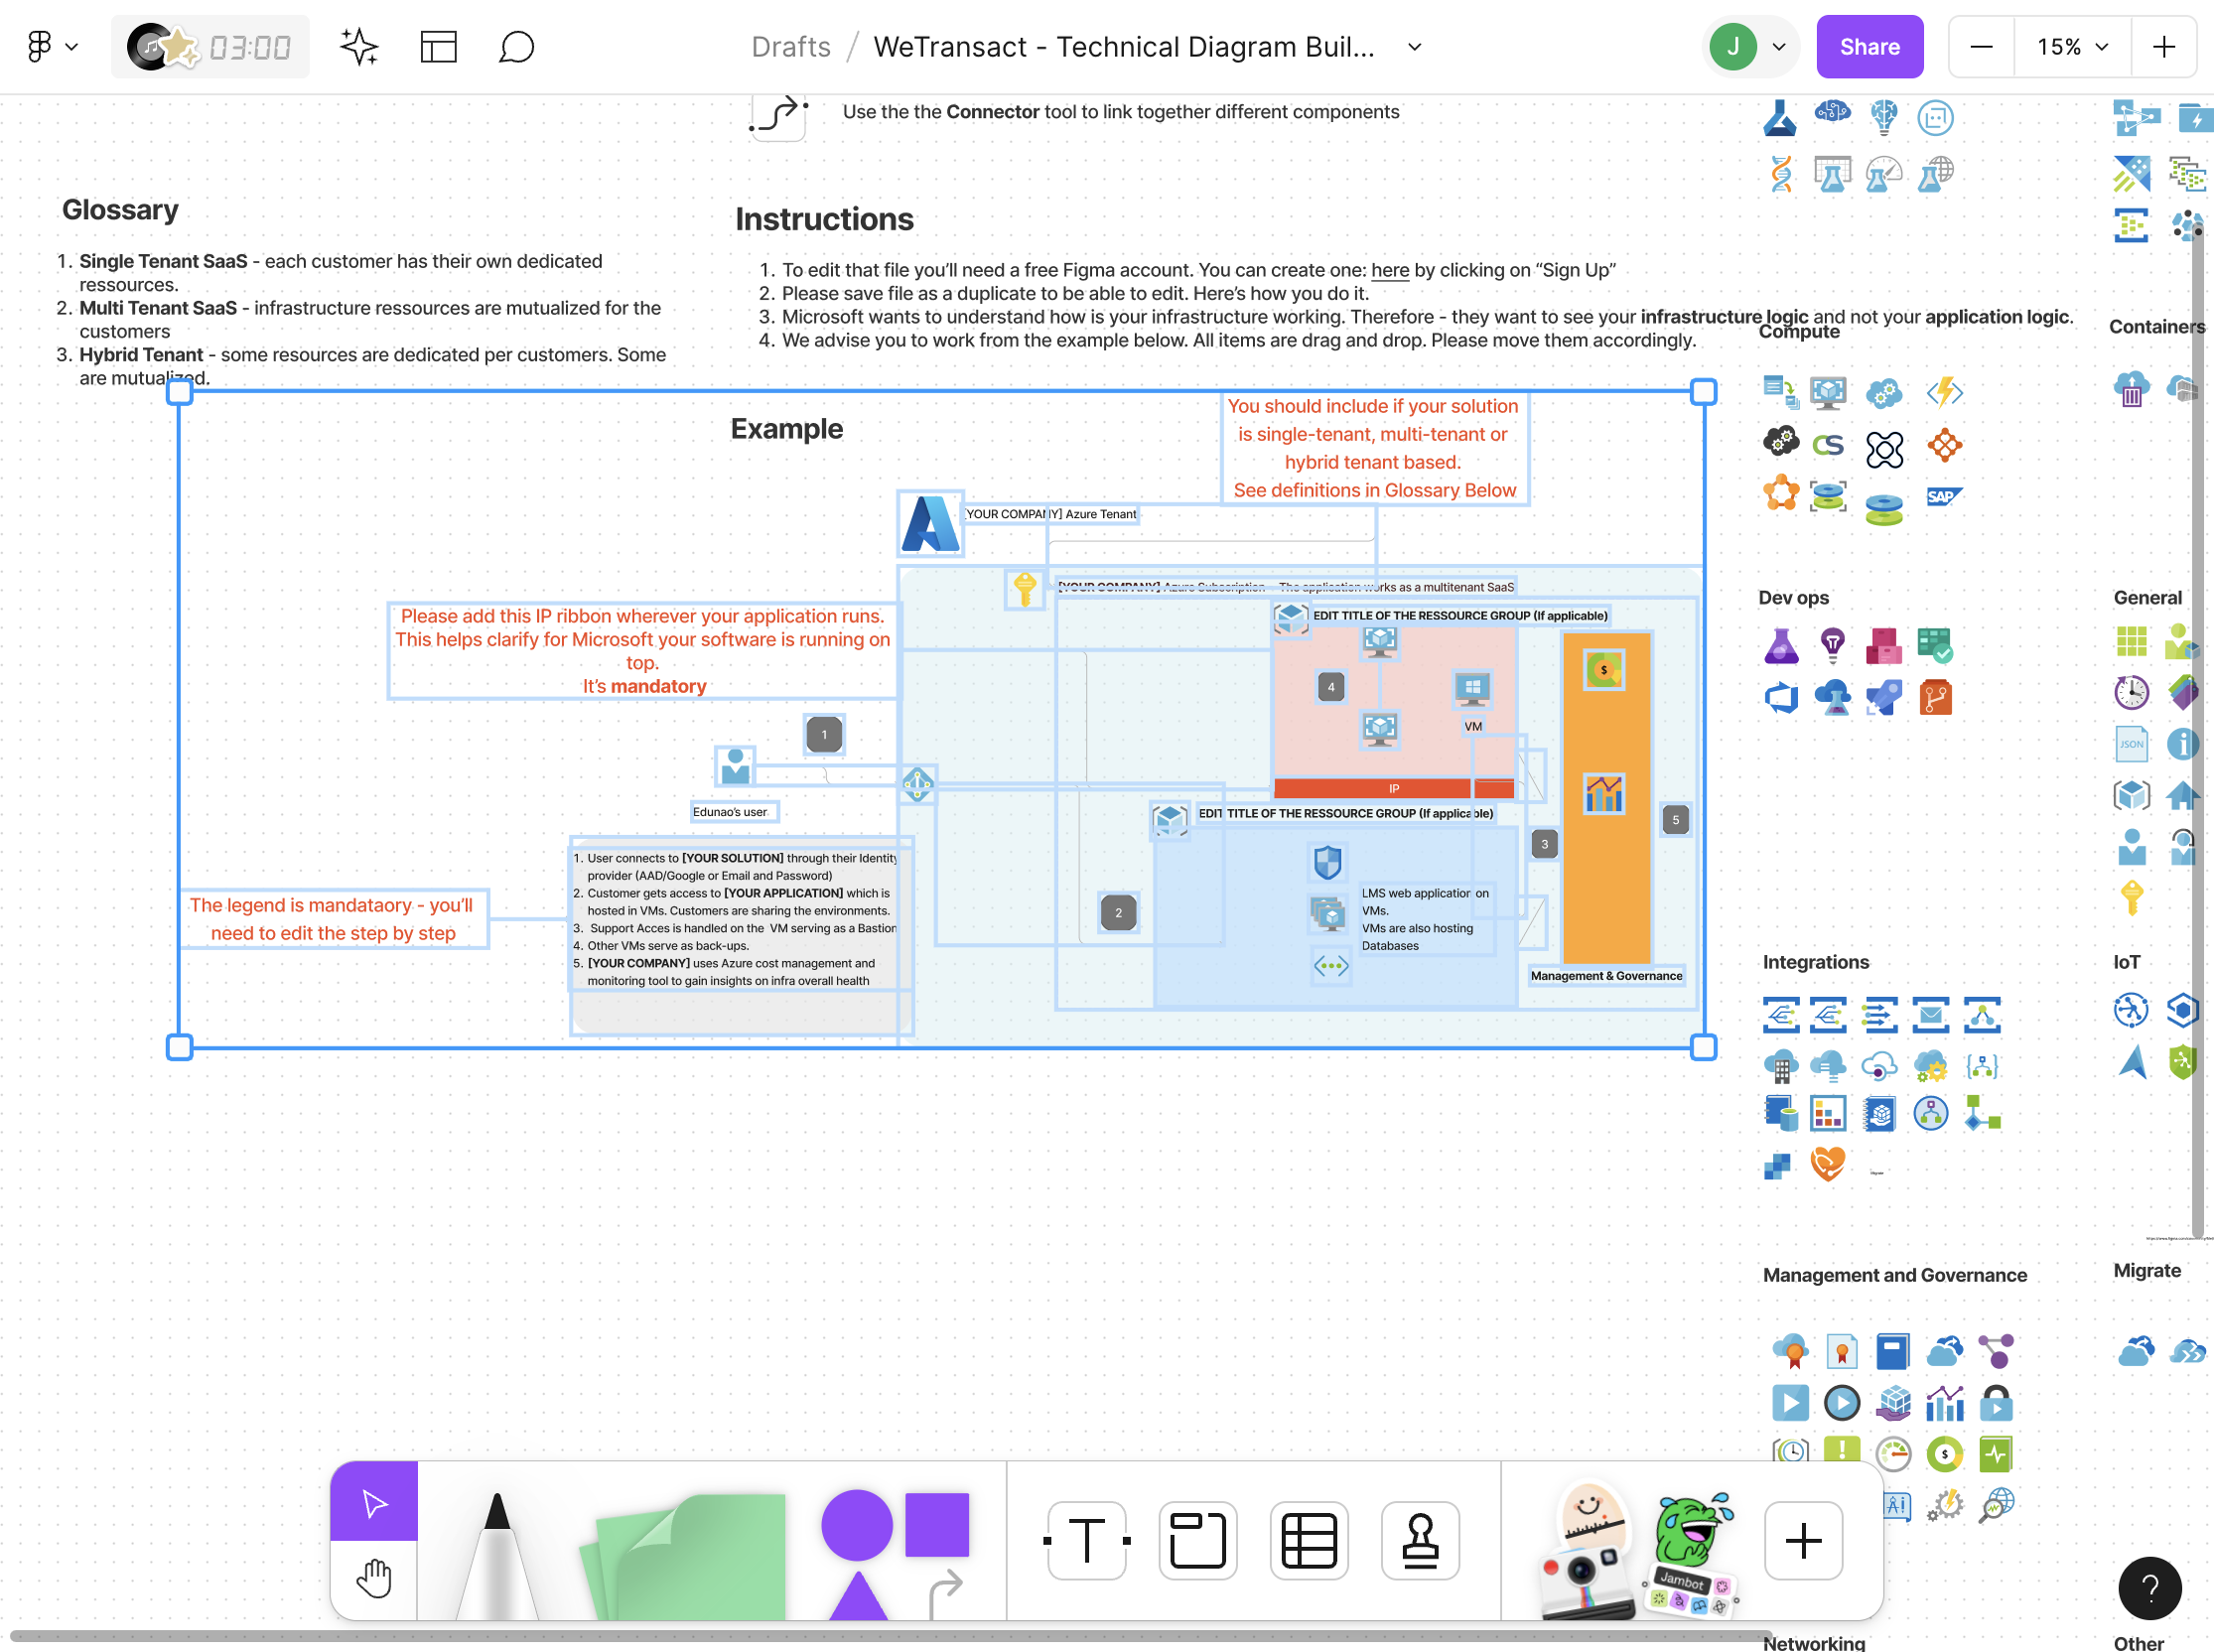Open the comments speech bubble tool

tap(516, 47)
